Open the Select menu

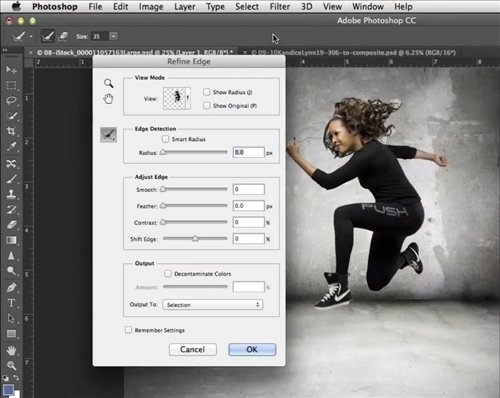[x=247, y=6]
